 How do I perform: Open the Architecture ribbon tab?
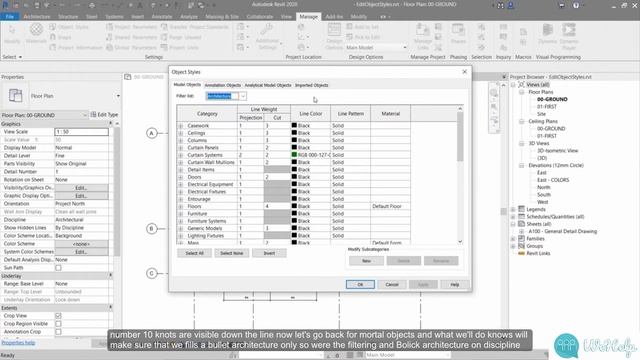click(37, 17)
